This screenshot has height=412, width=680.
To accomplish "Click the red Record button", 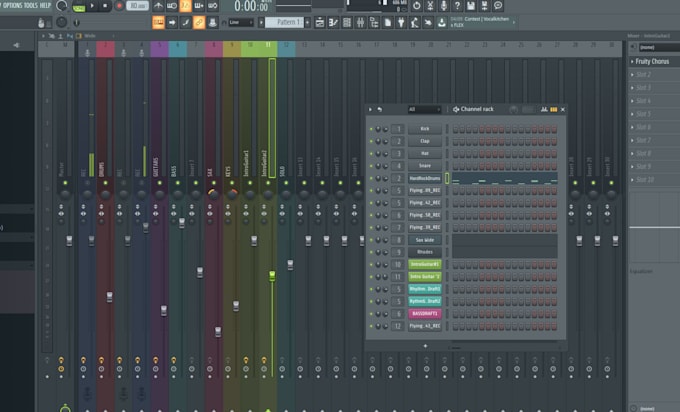I will pyautogui.click(x=120, y=6).
